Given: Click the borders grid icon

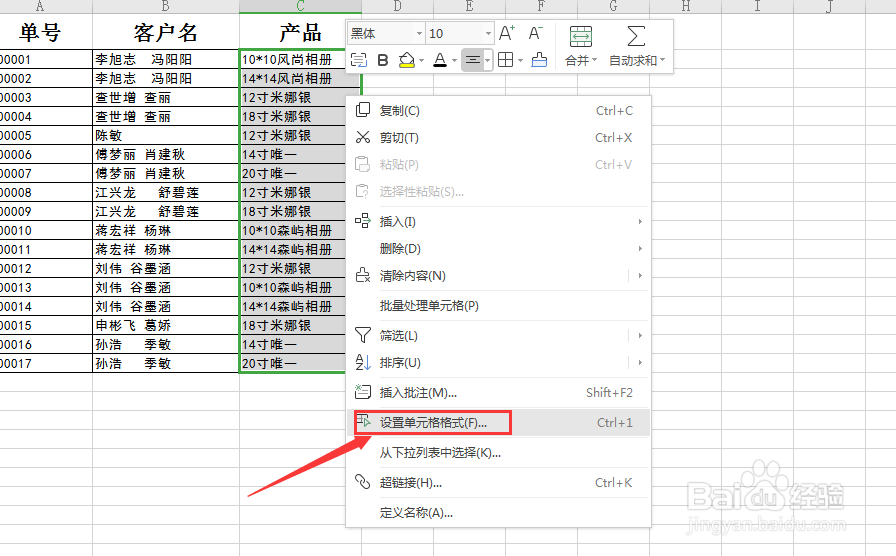Looking at the screenshot, I should (506, 60).
